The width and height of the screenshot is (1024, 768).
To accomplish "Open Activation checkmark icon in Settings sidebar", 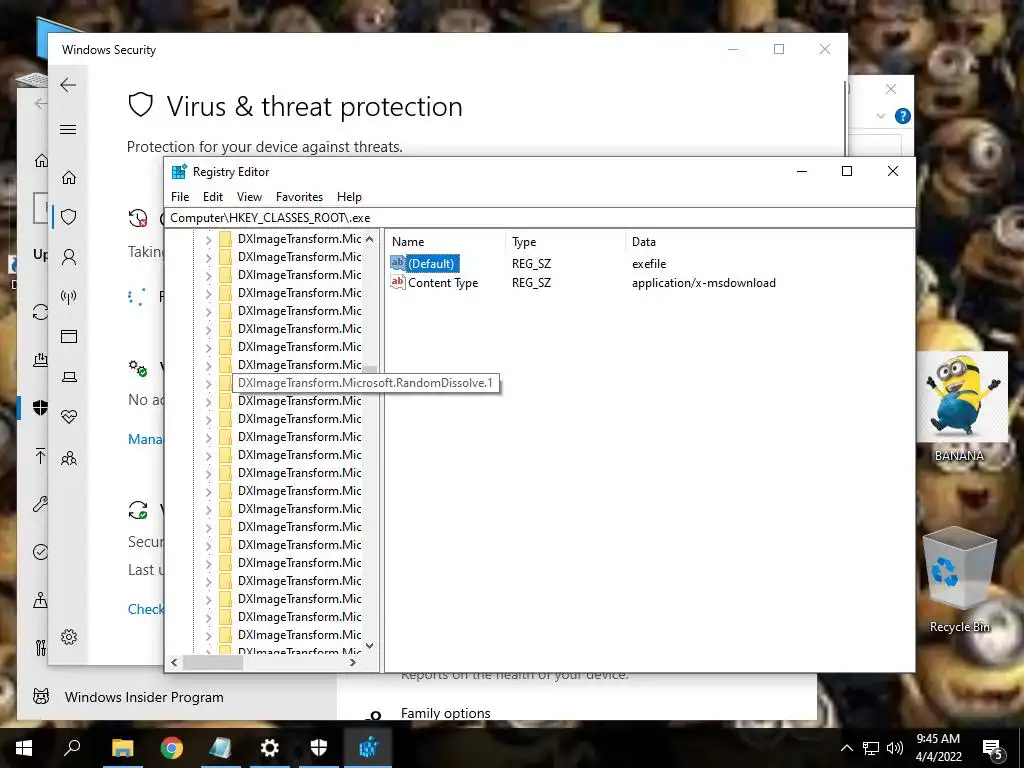I will [x=40, y=552].
